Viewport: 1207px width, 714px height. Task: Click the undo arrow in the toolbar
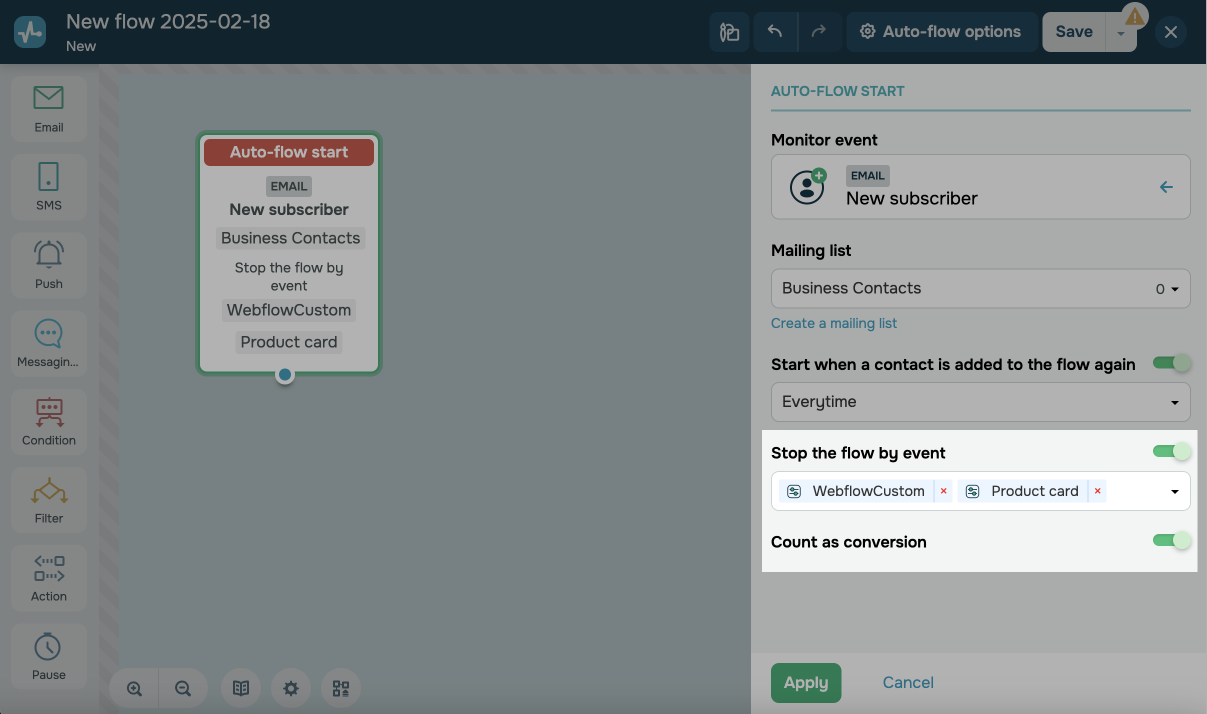pyautogui.click(x=775, y=32)
